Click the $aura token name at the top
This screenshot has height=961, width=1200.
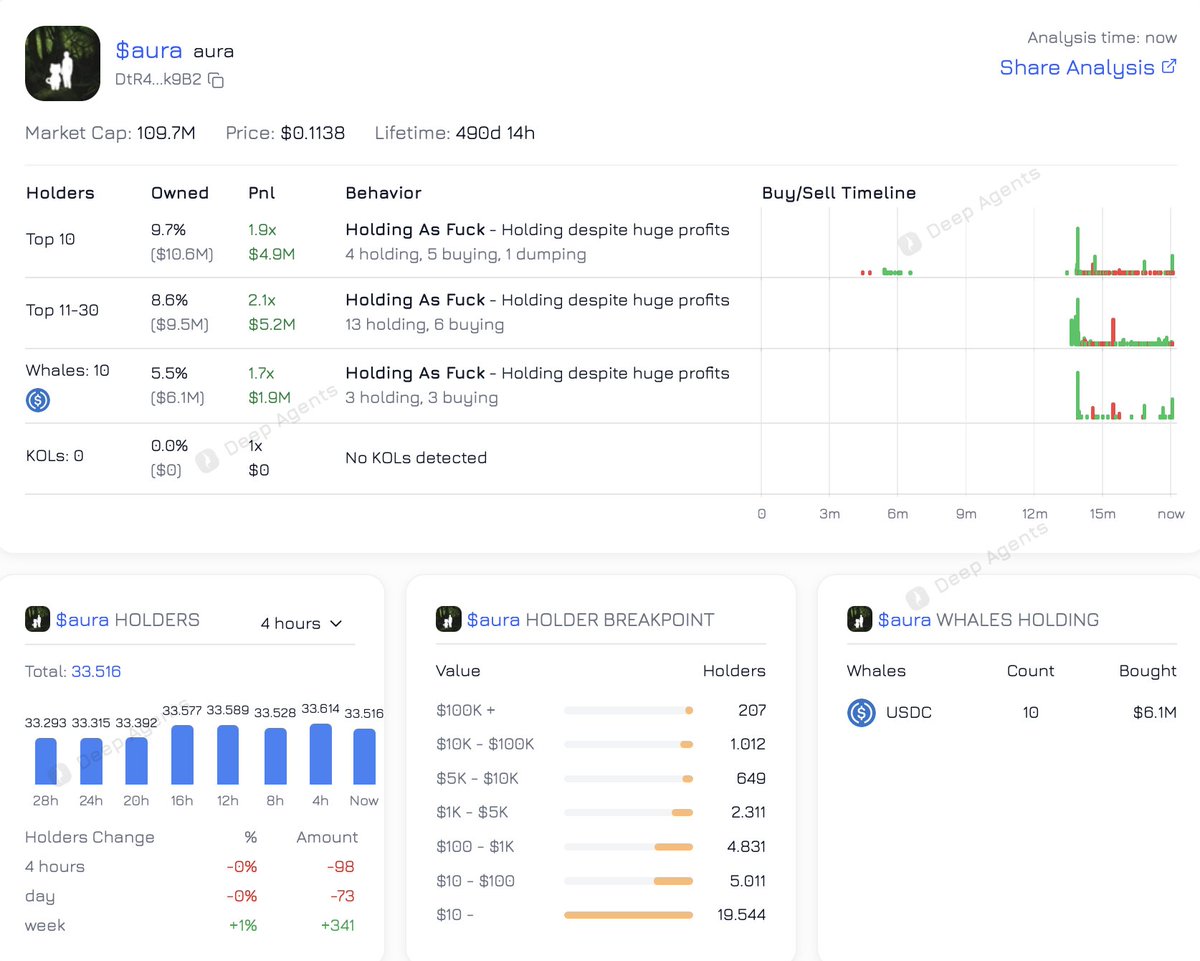click(x=148, y=50)
